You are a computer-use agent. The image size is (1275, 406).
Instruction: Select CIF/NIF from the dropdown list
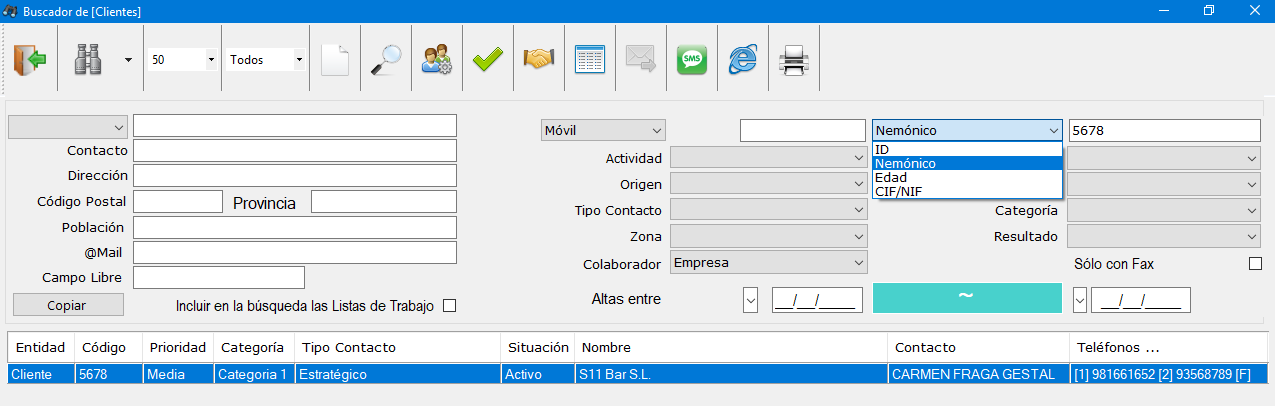(967, 191)
